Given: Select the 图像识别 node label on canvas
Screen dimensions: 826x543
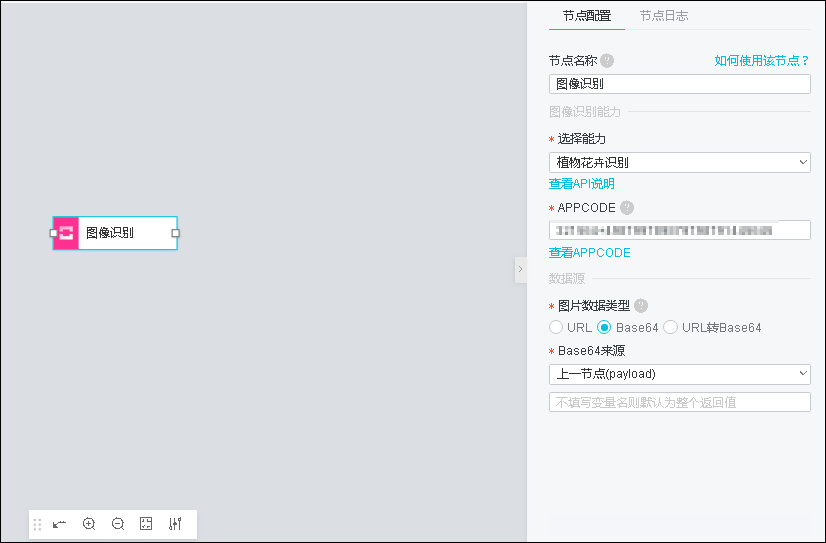Looking at the screenshot, I should click(x=110, y=233).
